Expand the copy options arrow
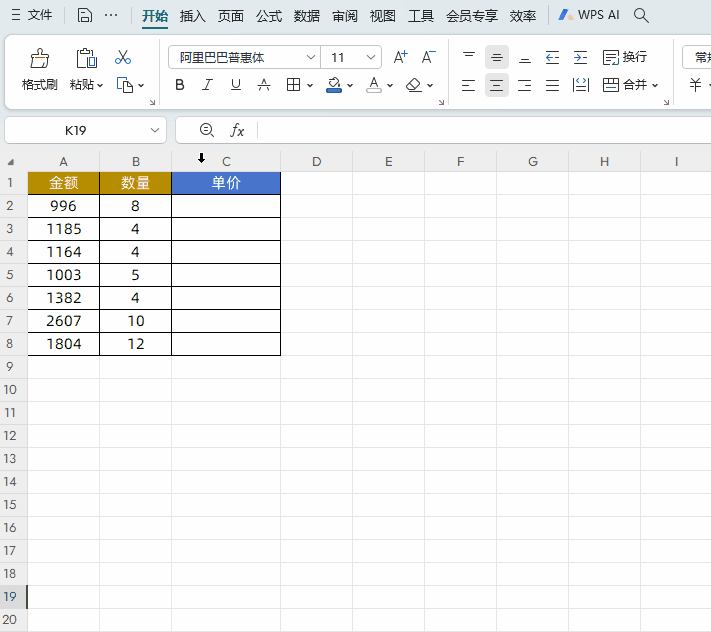 tap(141, 85)
